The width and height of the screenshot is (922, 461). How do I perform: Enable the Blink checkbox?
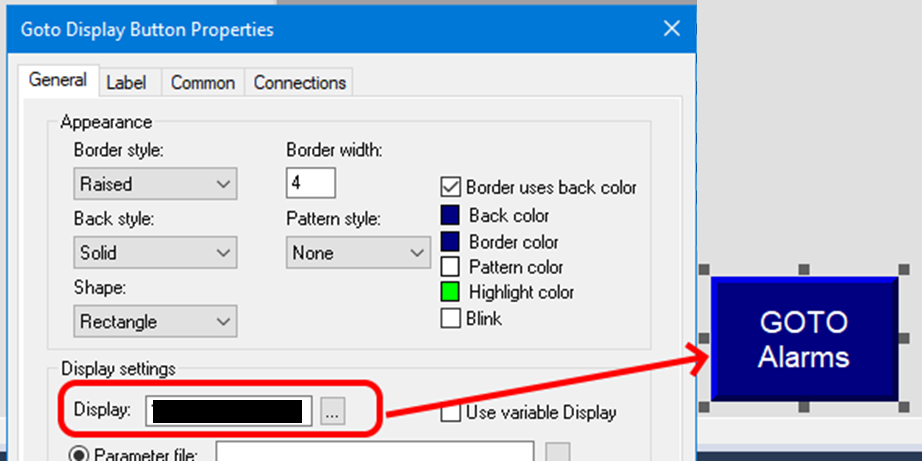coord(450,319)
